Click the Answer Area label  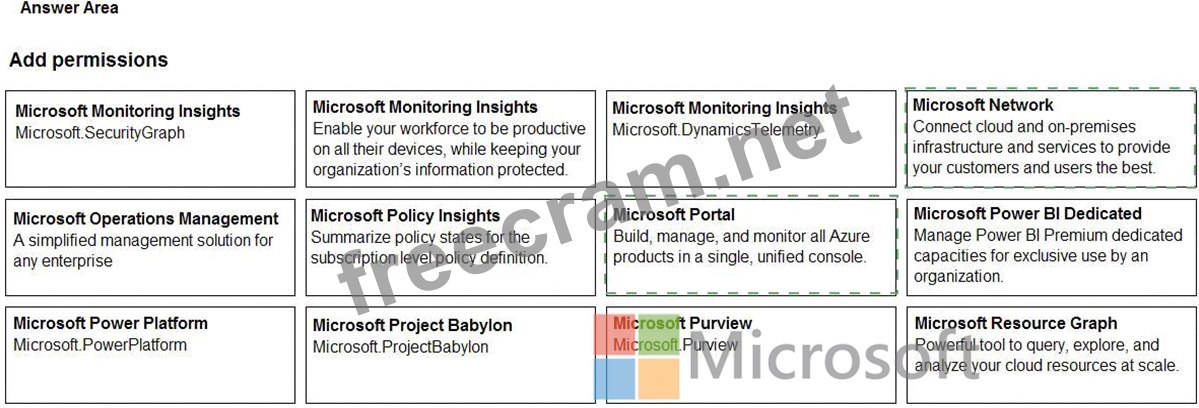pos(69,8)
